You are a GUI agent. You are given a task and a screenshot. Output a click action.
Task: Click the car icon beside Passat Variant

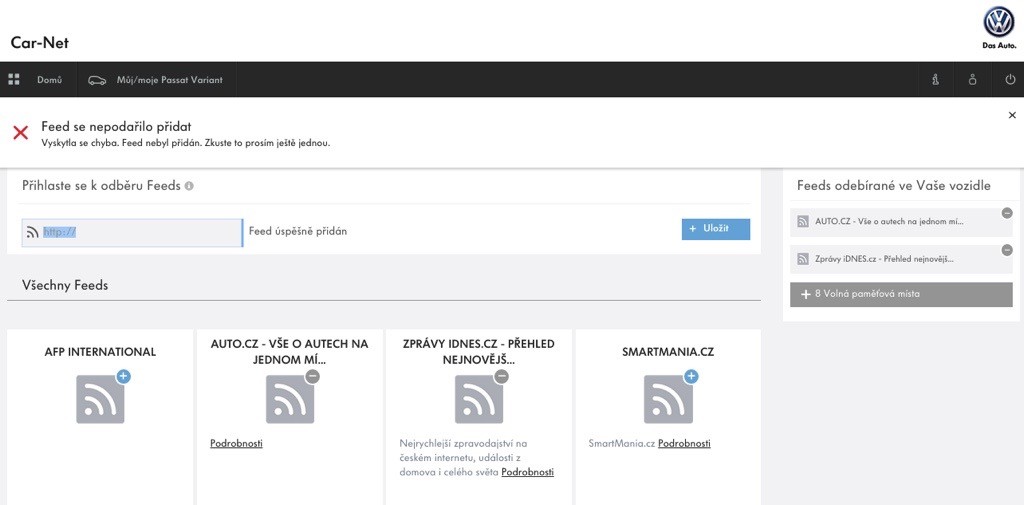click(97, 80)
